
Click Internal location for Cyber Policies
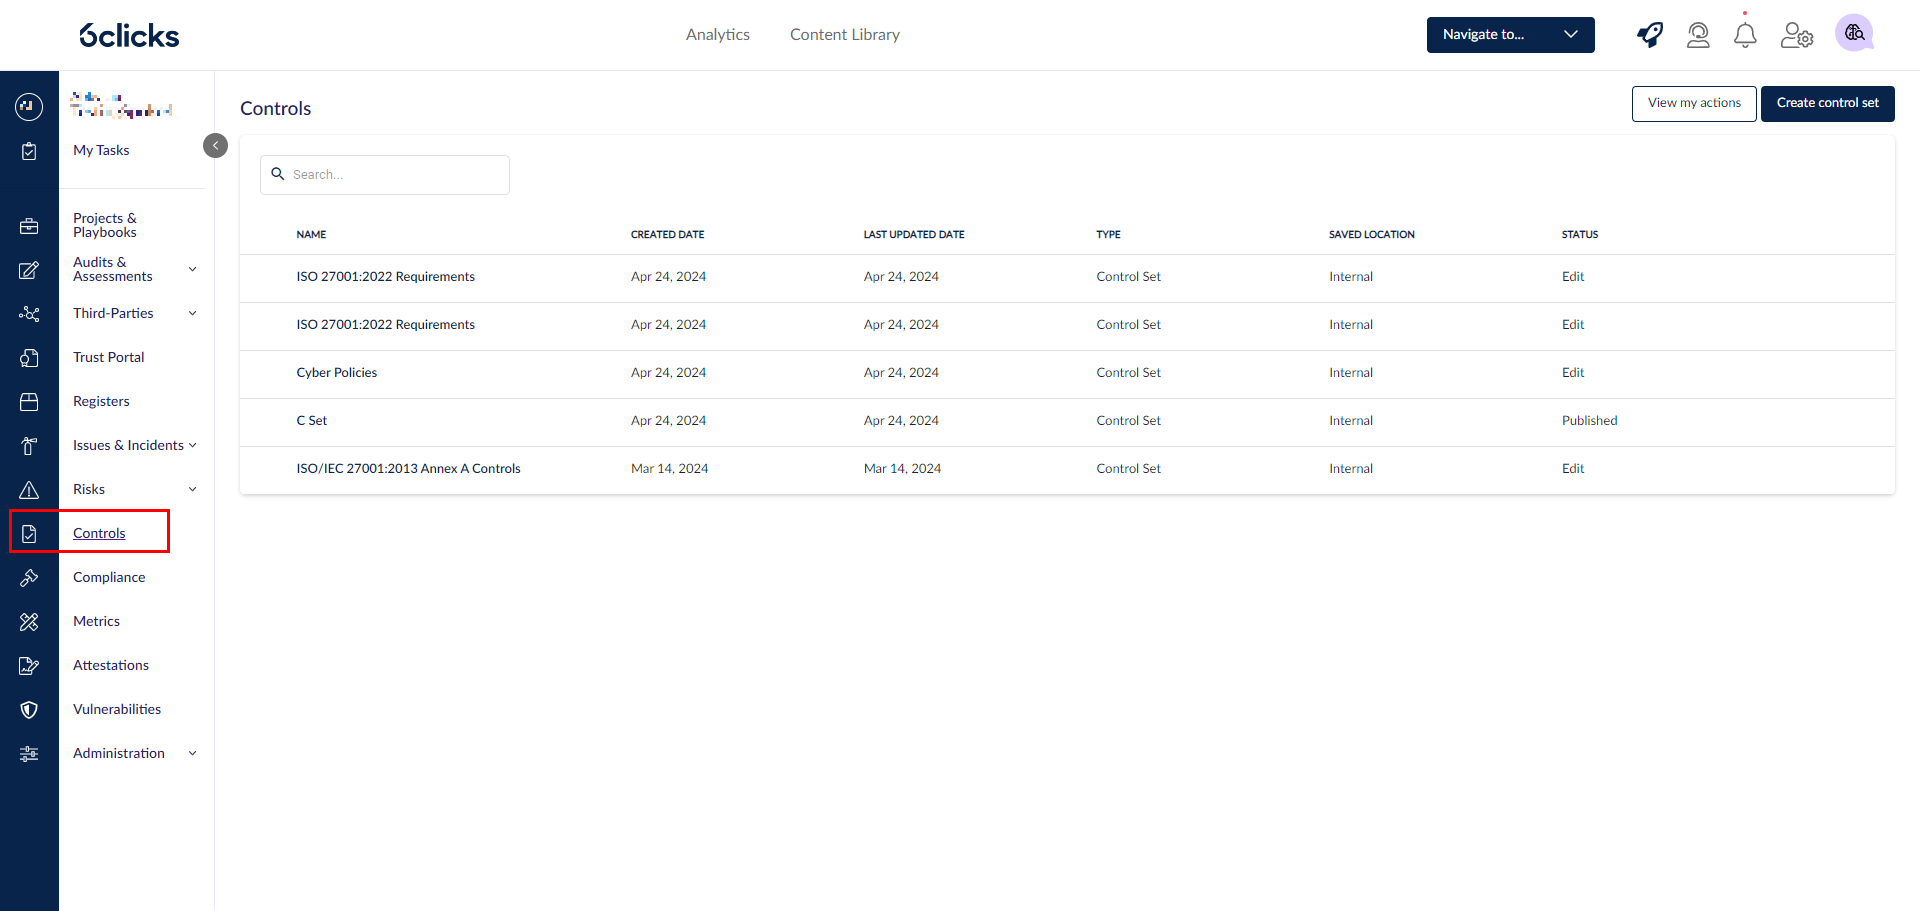tap(1351, 372)
